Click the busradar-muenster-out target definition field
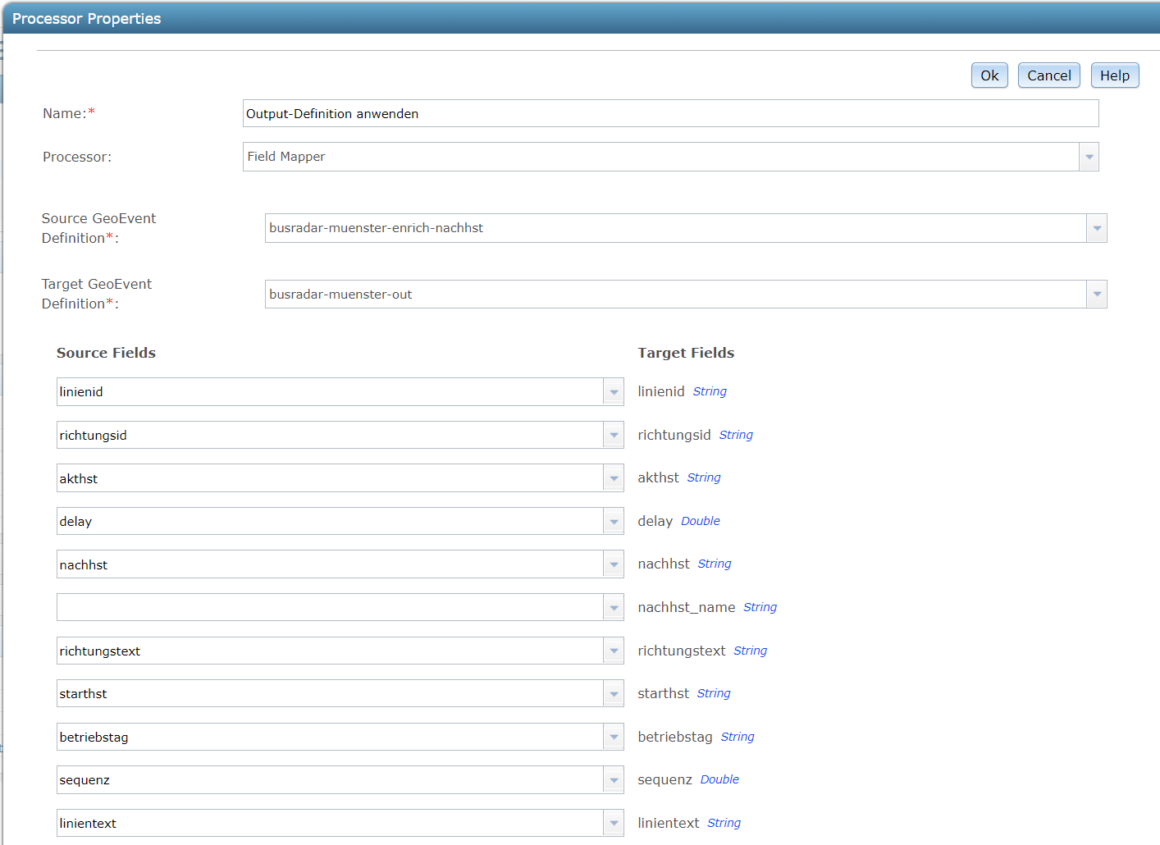 click(675, 294)
